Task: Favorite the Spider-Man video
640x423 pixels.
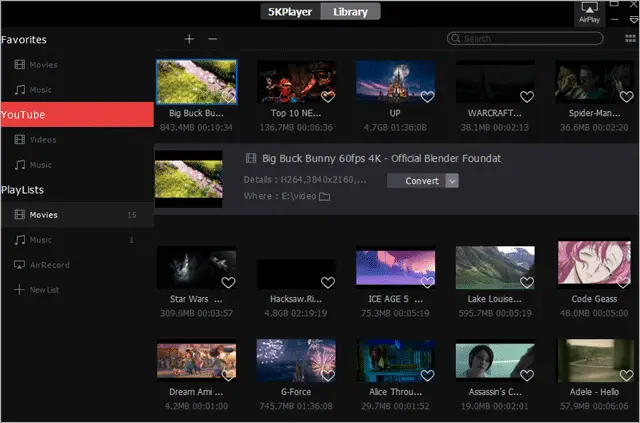Action: click(627, 97)
